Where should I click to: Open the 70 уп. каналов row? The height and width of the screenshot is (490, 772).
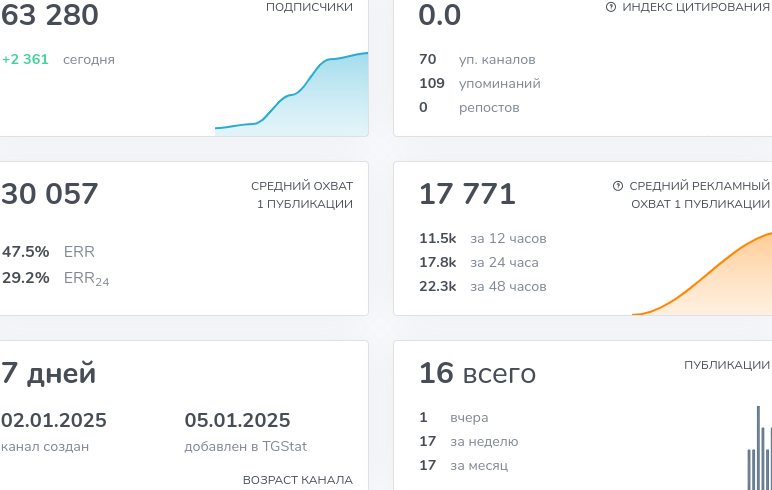point(477,59)
